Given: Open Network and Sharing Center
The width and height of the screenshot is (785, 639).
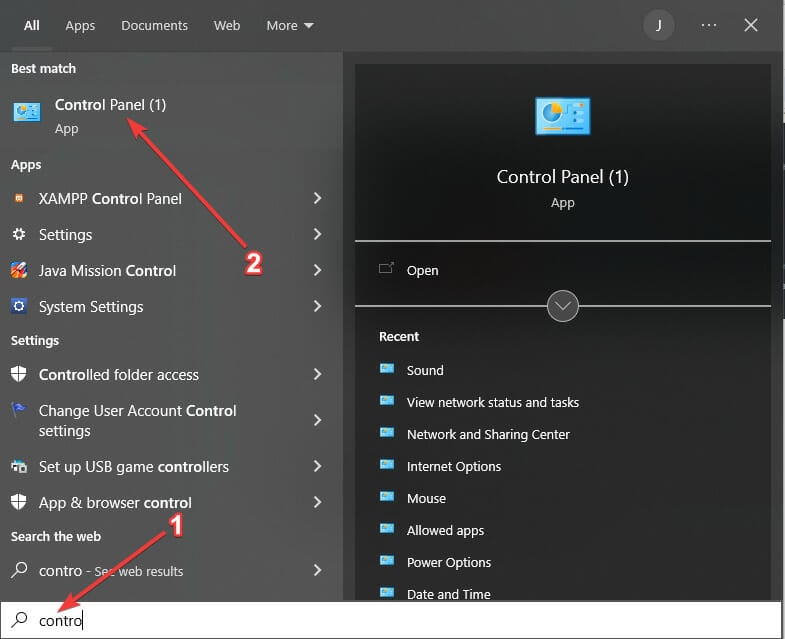Looking at the screenshot, I should tap(488, 435).
